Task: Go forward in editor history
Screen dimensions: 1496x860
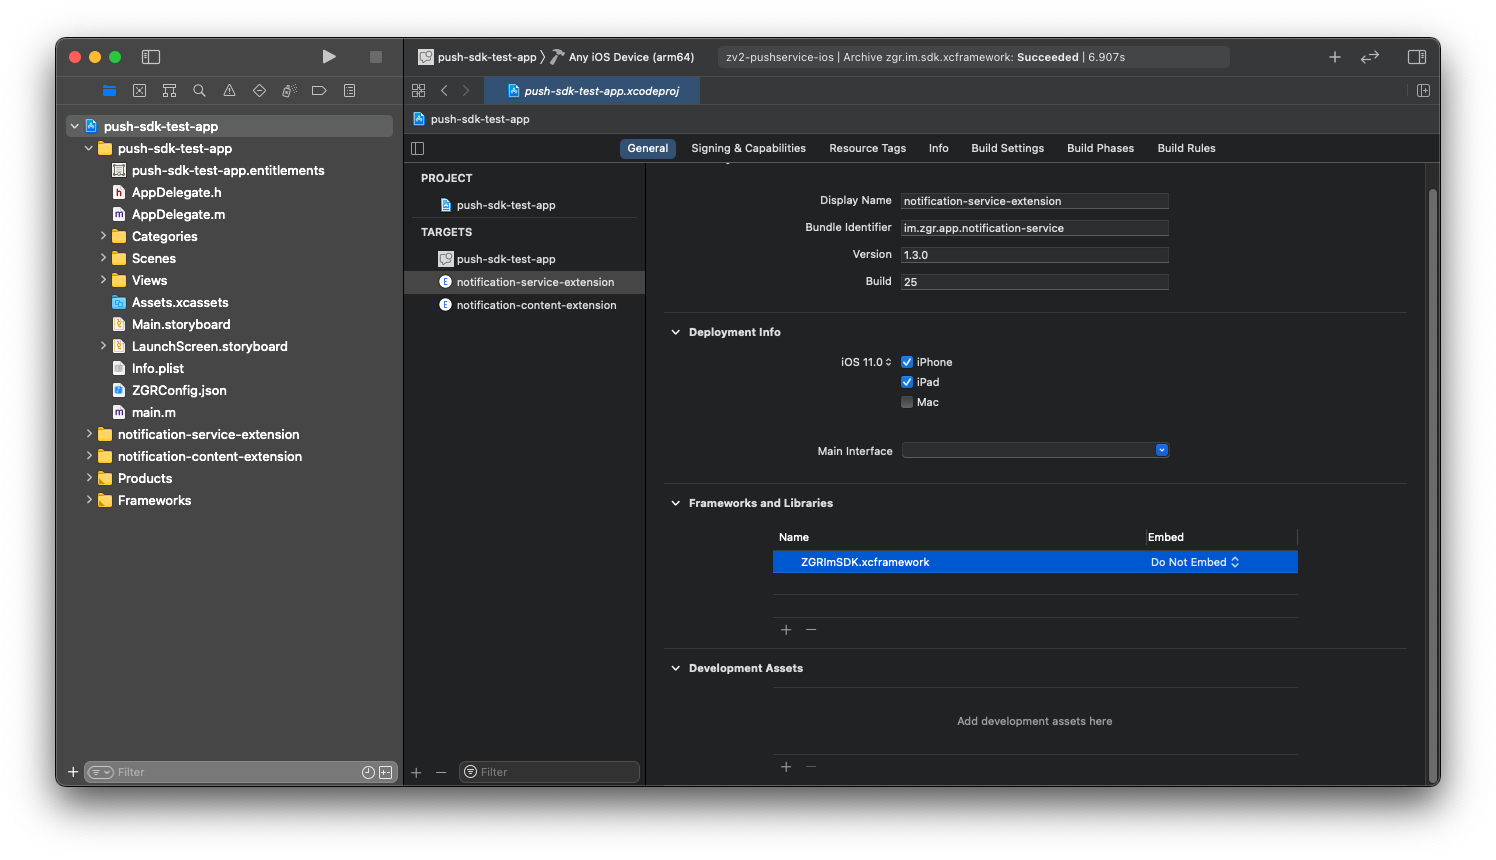Action: coord(466,91)
